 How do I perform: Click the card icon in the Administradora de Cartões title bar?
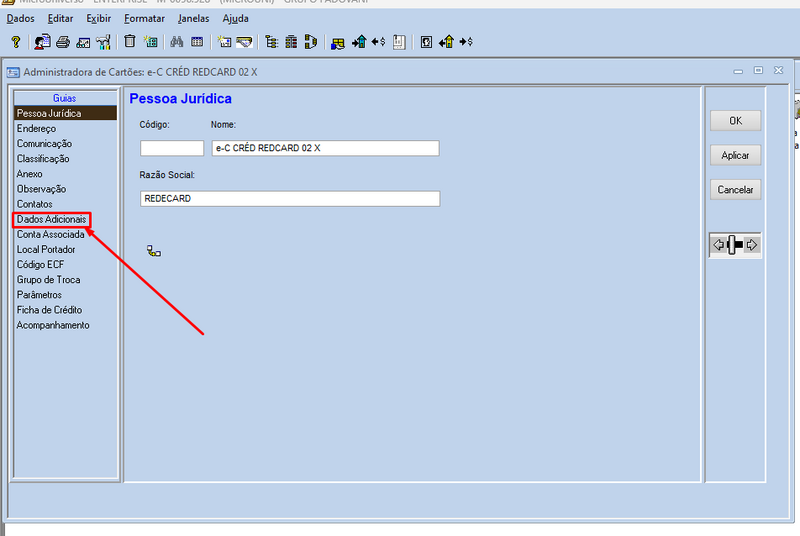[x=13, y=72]
